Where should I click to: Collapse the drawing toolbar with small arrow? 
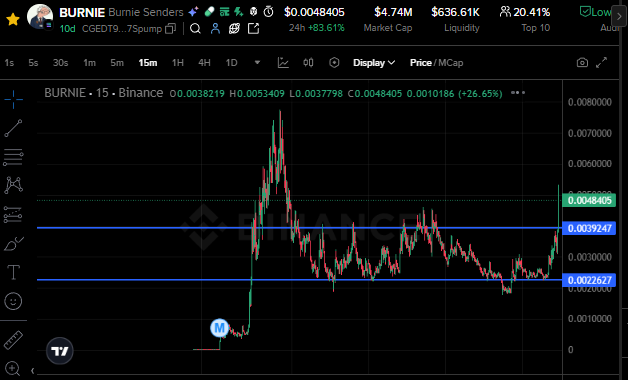tap(32, 370)
